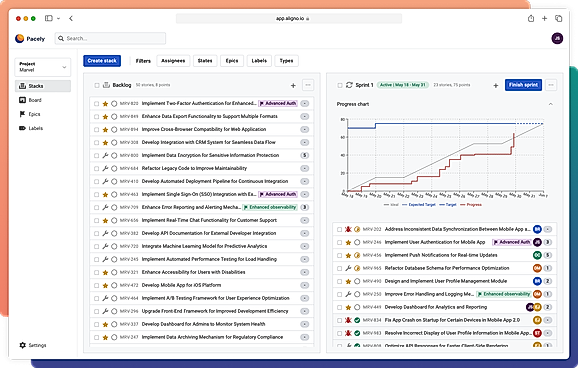Click state circle on MRV-849 story
The width and height of the screenshot is (578, 368).
114,117
